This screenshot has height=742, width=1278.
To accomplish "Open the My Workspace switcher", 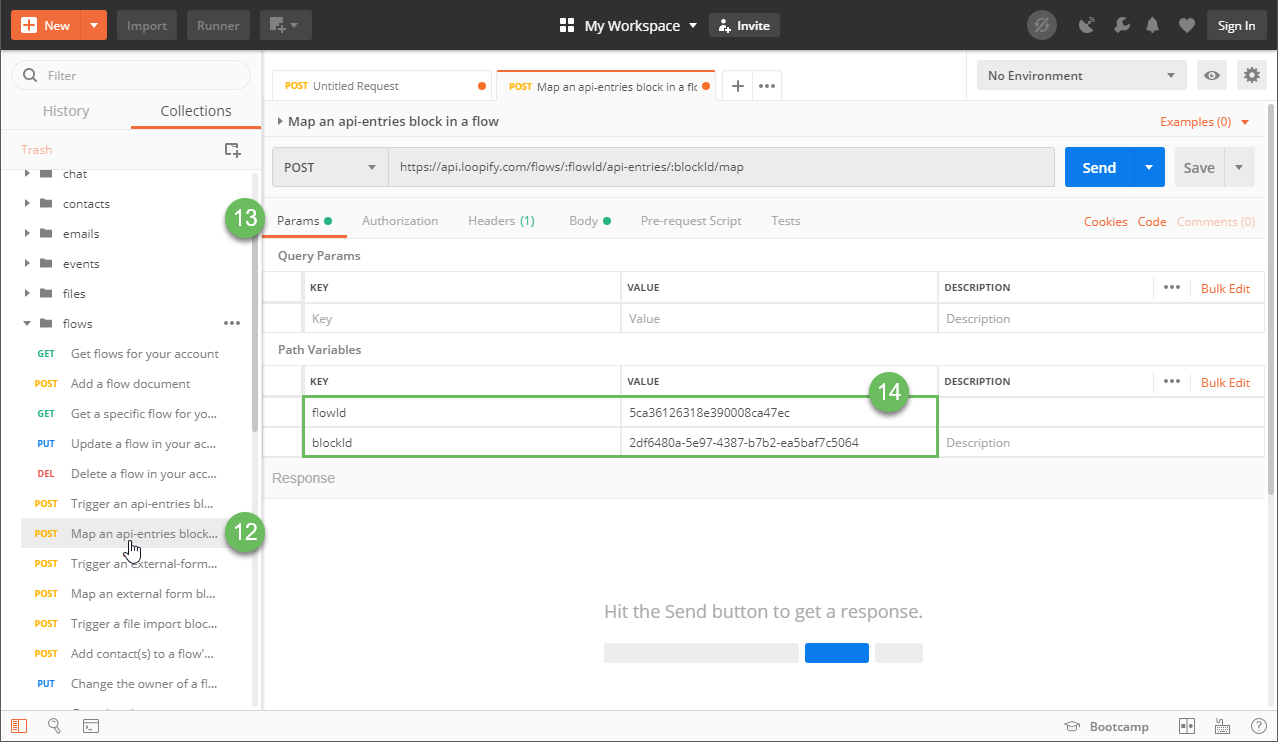I will (629, 26).
